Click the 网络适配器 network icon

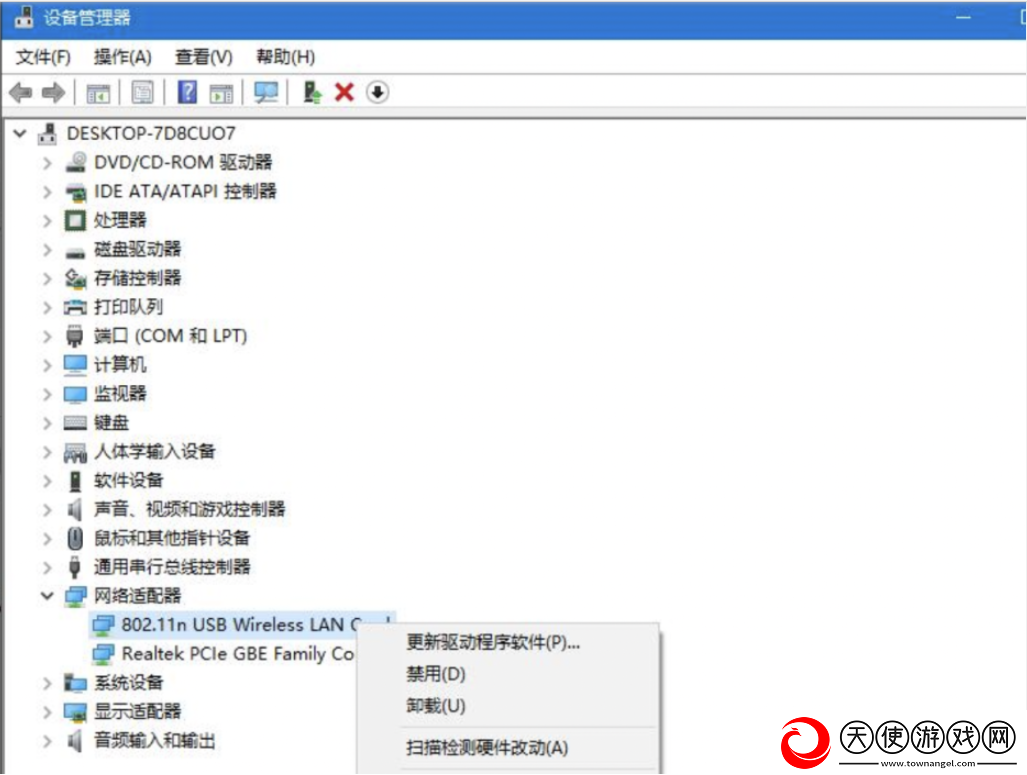pyautogui.click(x=75, y=596)
